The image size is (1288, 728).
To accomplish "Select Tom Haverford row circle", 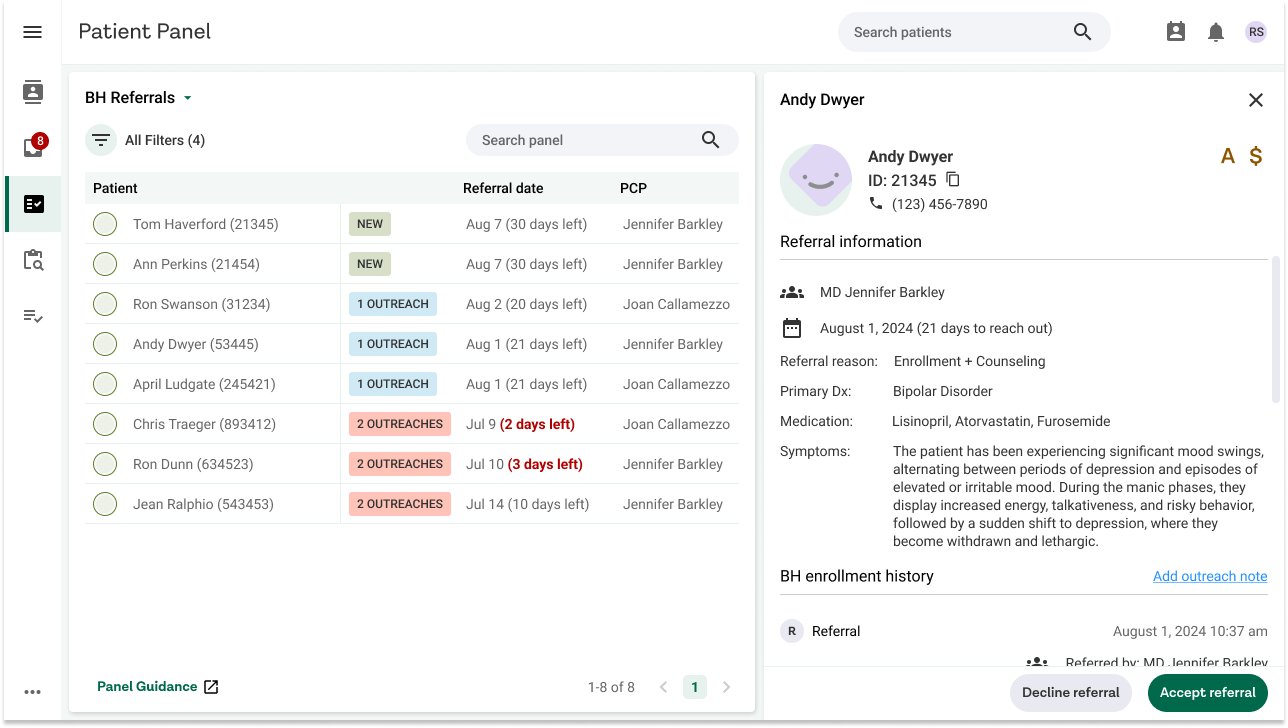I will (x=105, y=224).
